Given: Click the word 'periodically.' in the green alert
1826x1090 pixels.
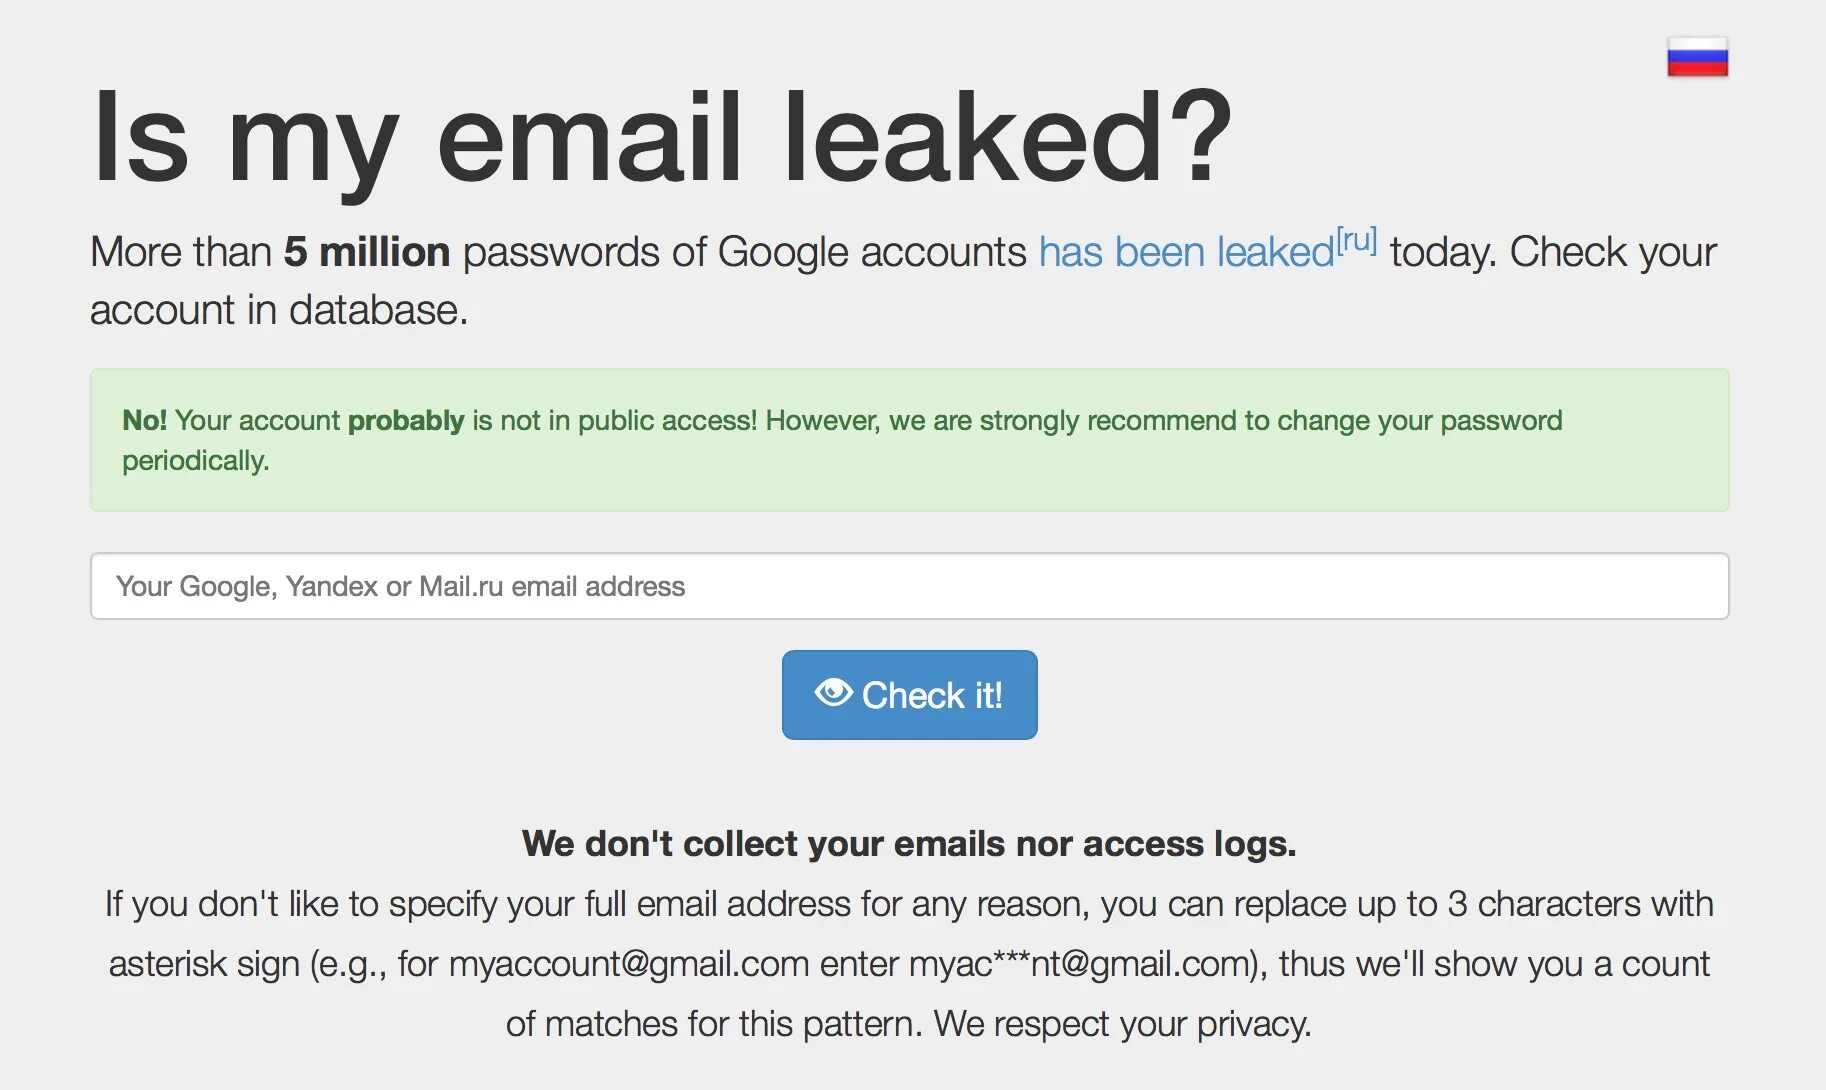Looking at the screenshot, I should point(196,461).
